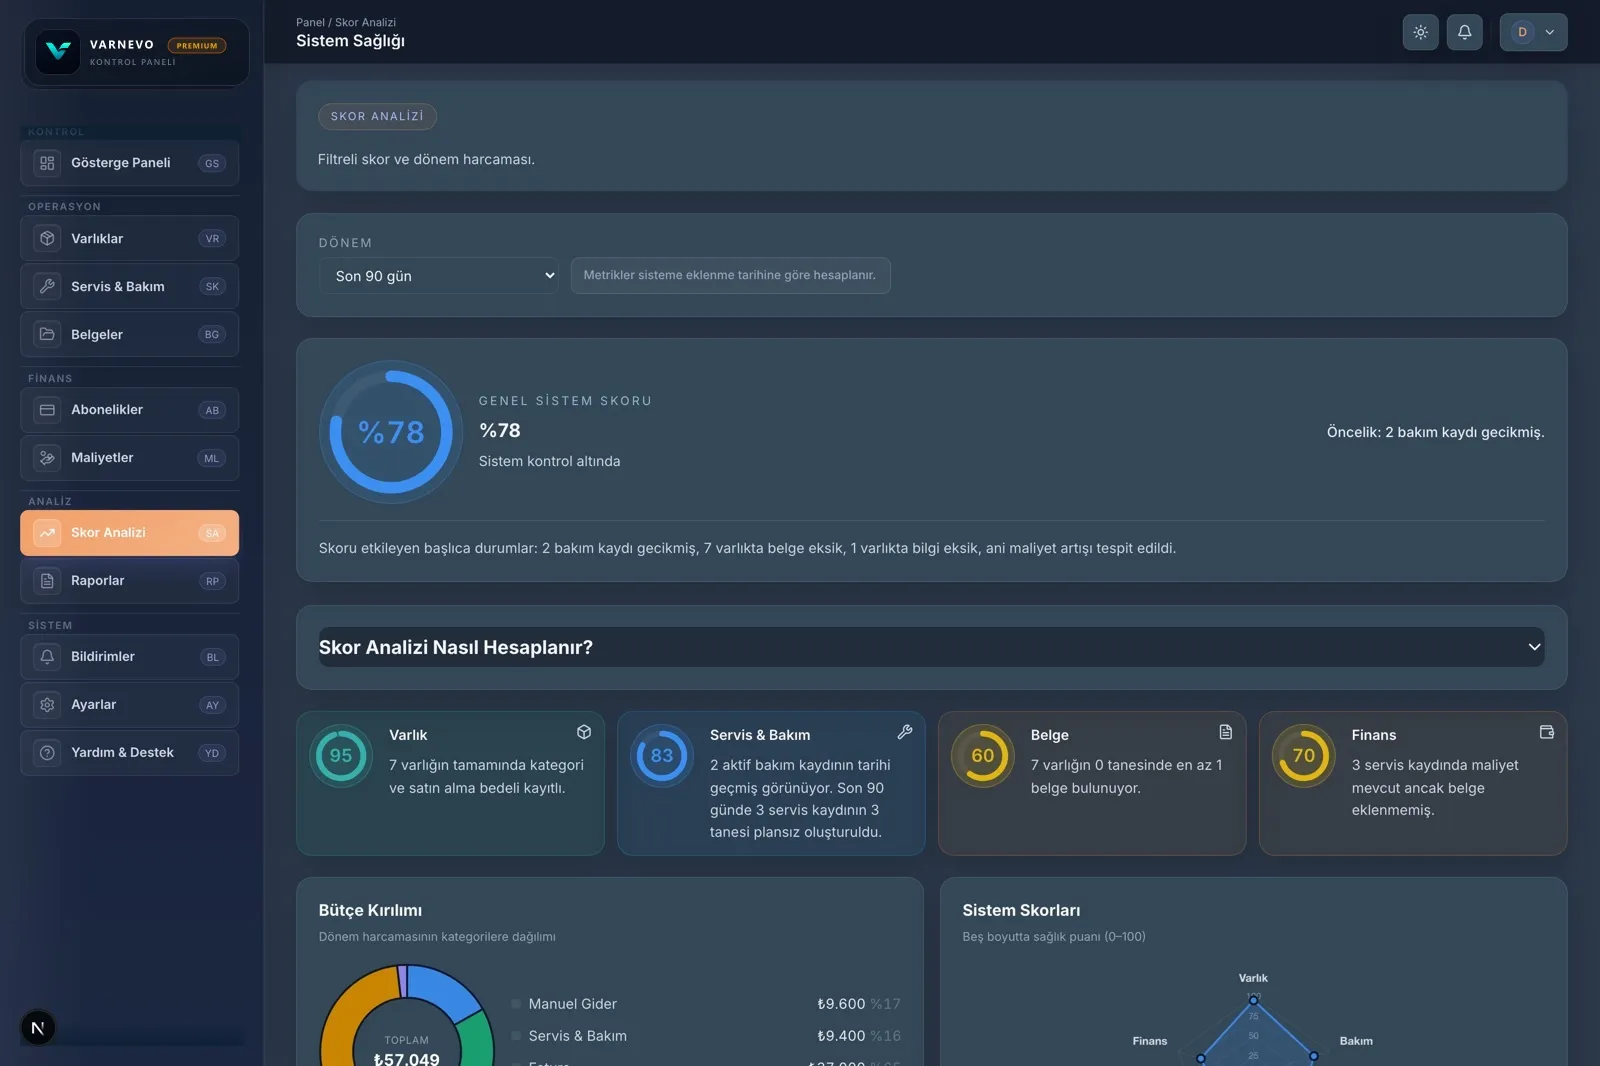This screenshot has height=1066, width=1600.
Task: Click the Belge score ring 60
Action: pyautogui.click(x=983, y=756)
